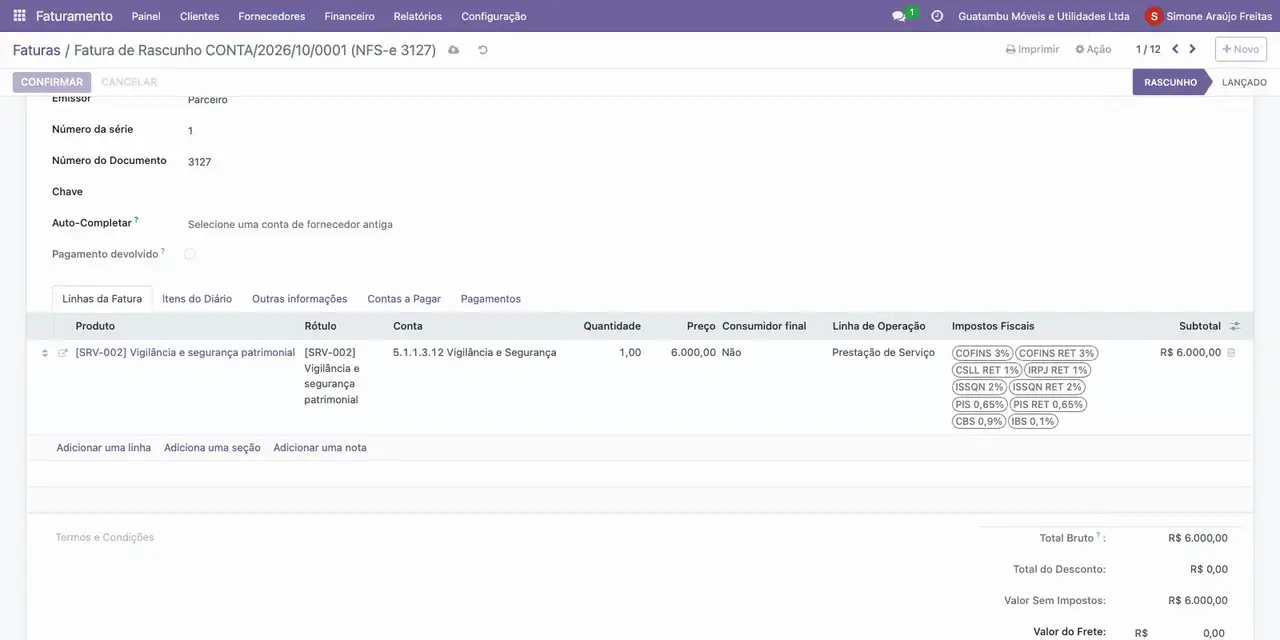Open the Ação gear dropdown

point(1093,49)
